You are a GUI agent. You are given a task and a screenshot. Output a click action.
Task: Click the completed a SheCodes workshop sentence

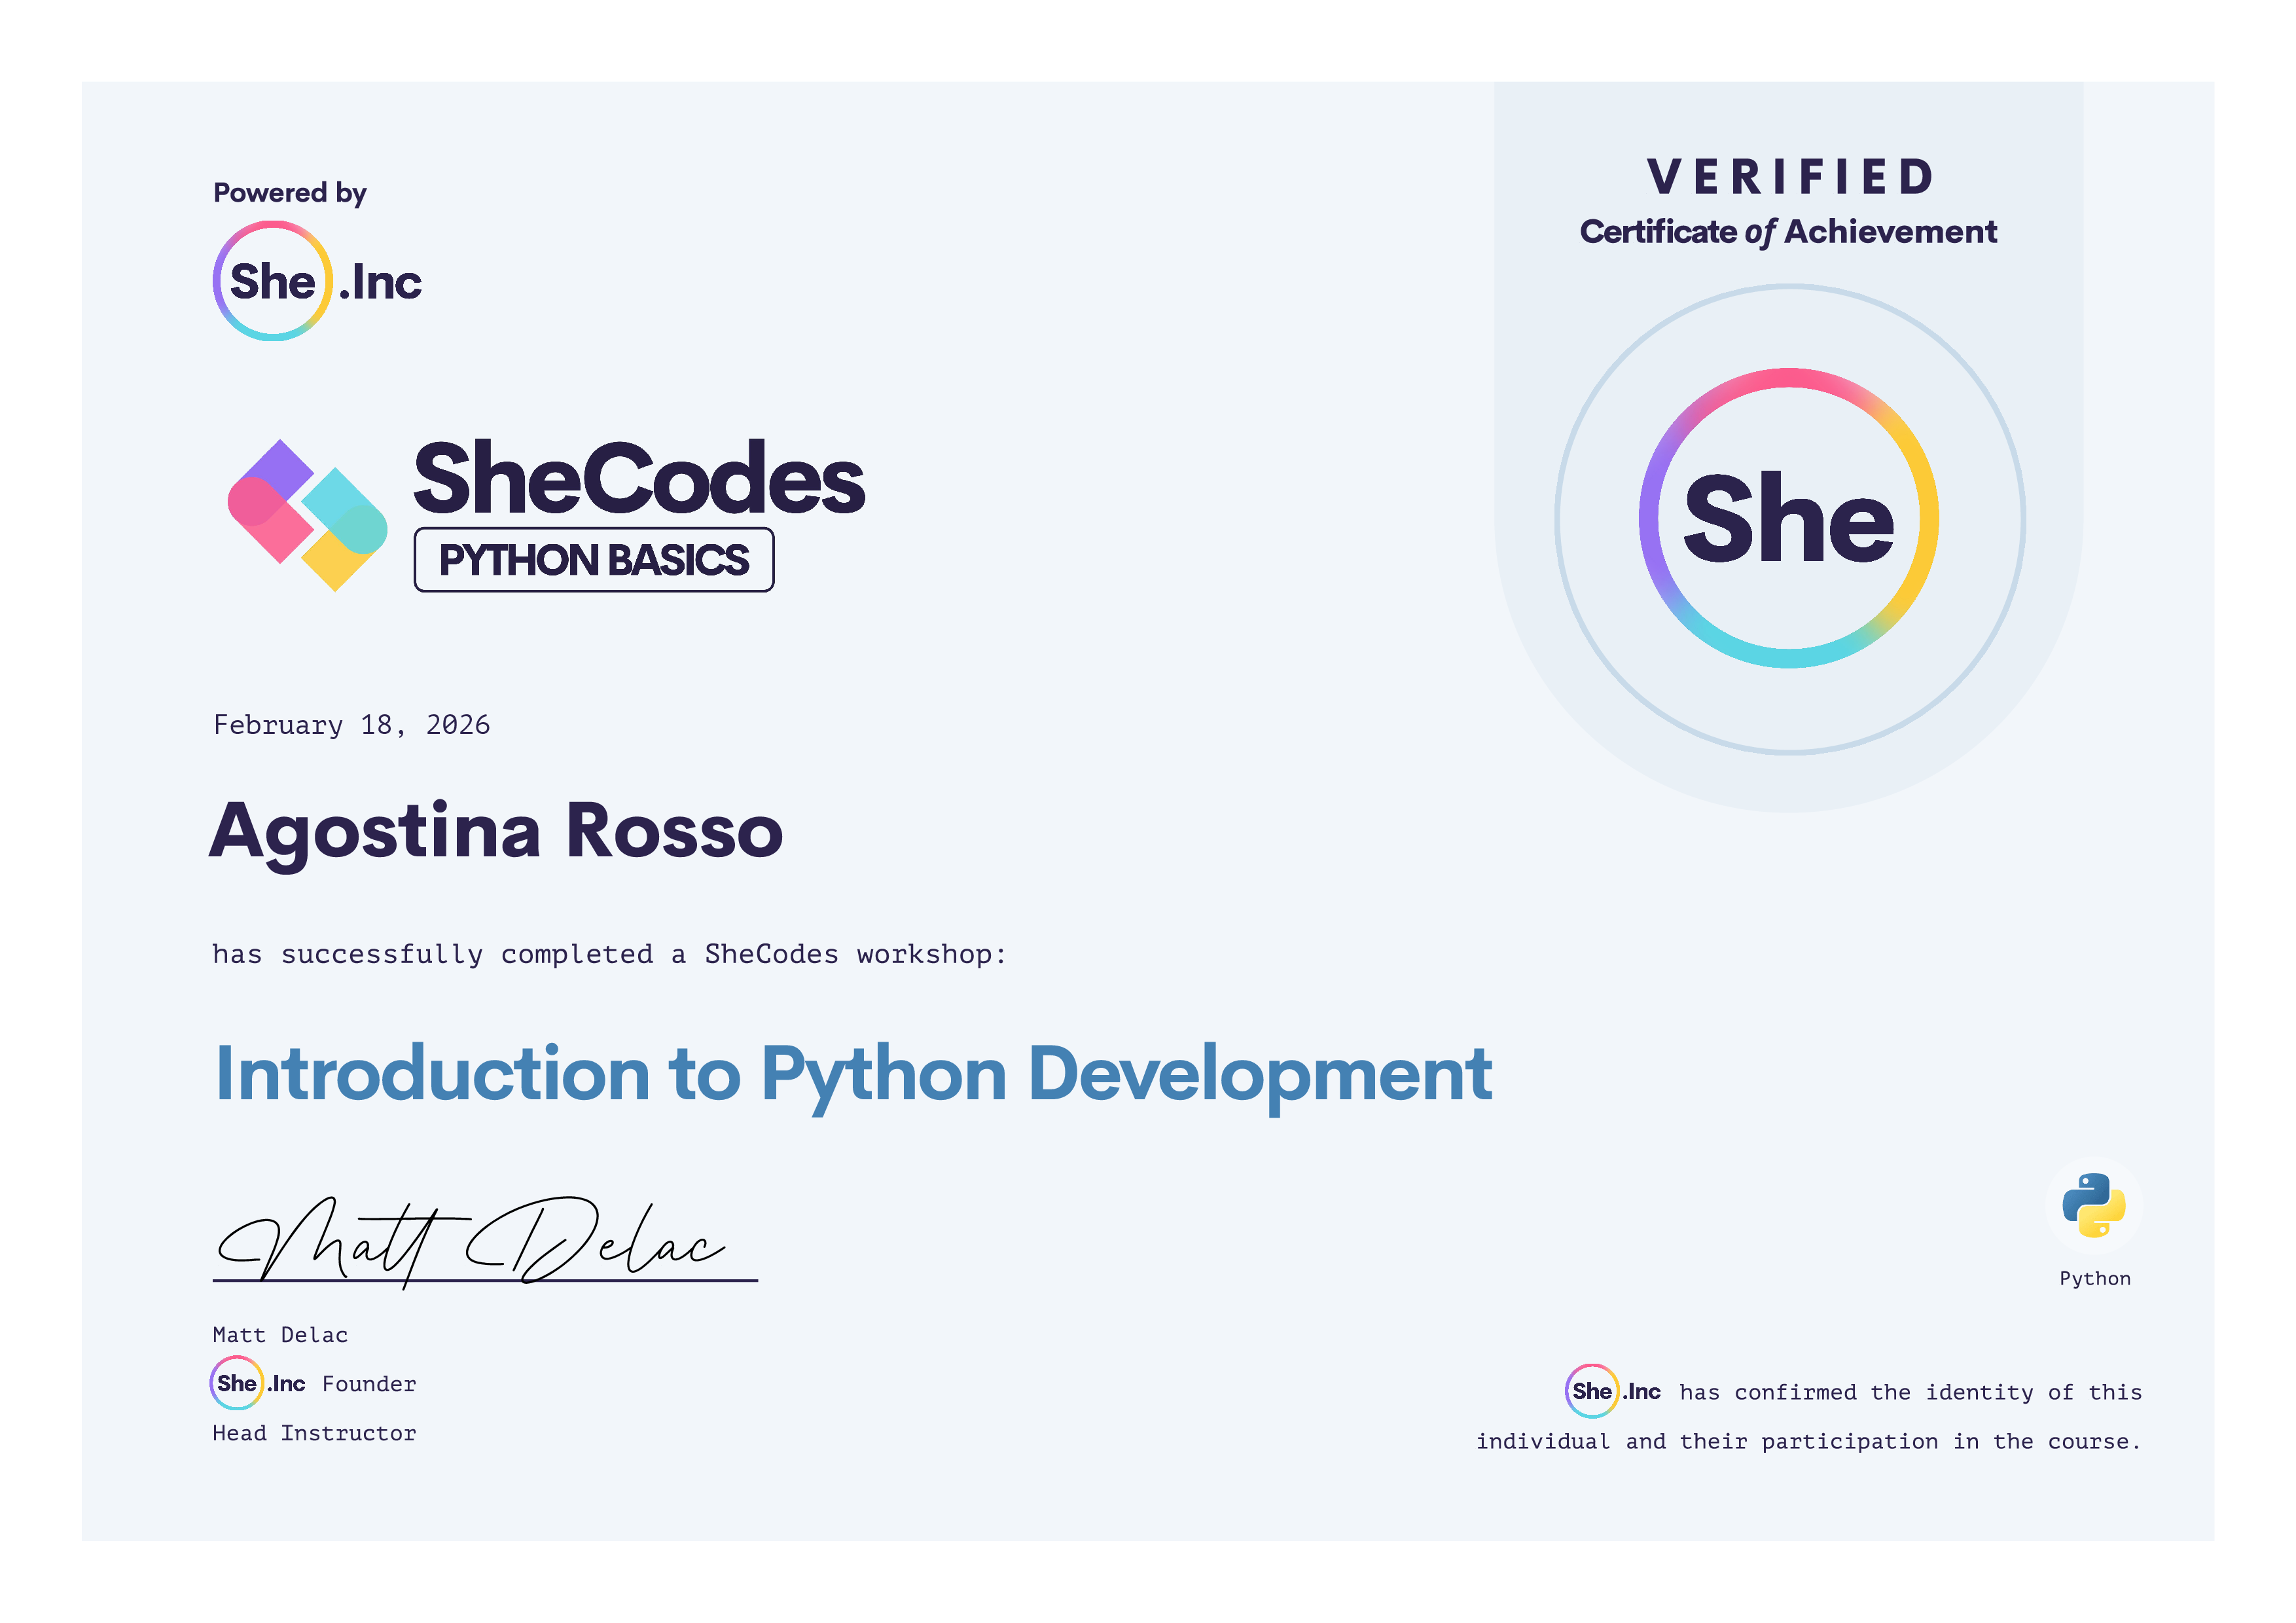coord(608,954)
